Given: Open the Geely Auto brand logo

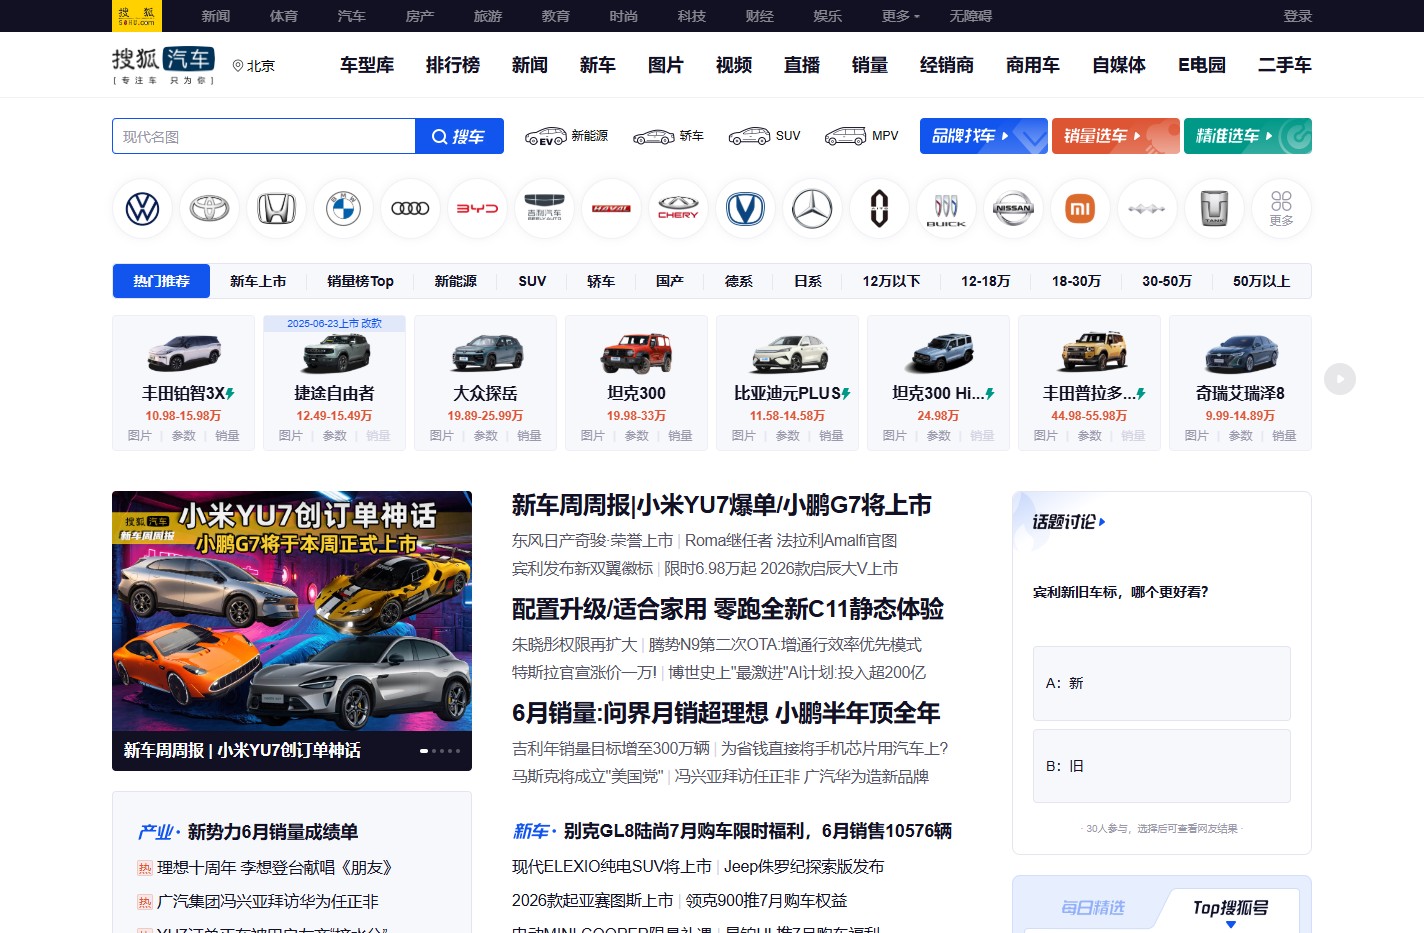Looking at the screenshot, I should pyautogui.click(x=545, y=209).
